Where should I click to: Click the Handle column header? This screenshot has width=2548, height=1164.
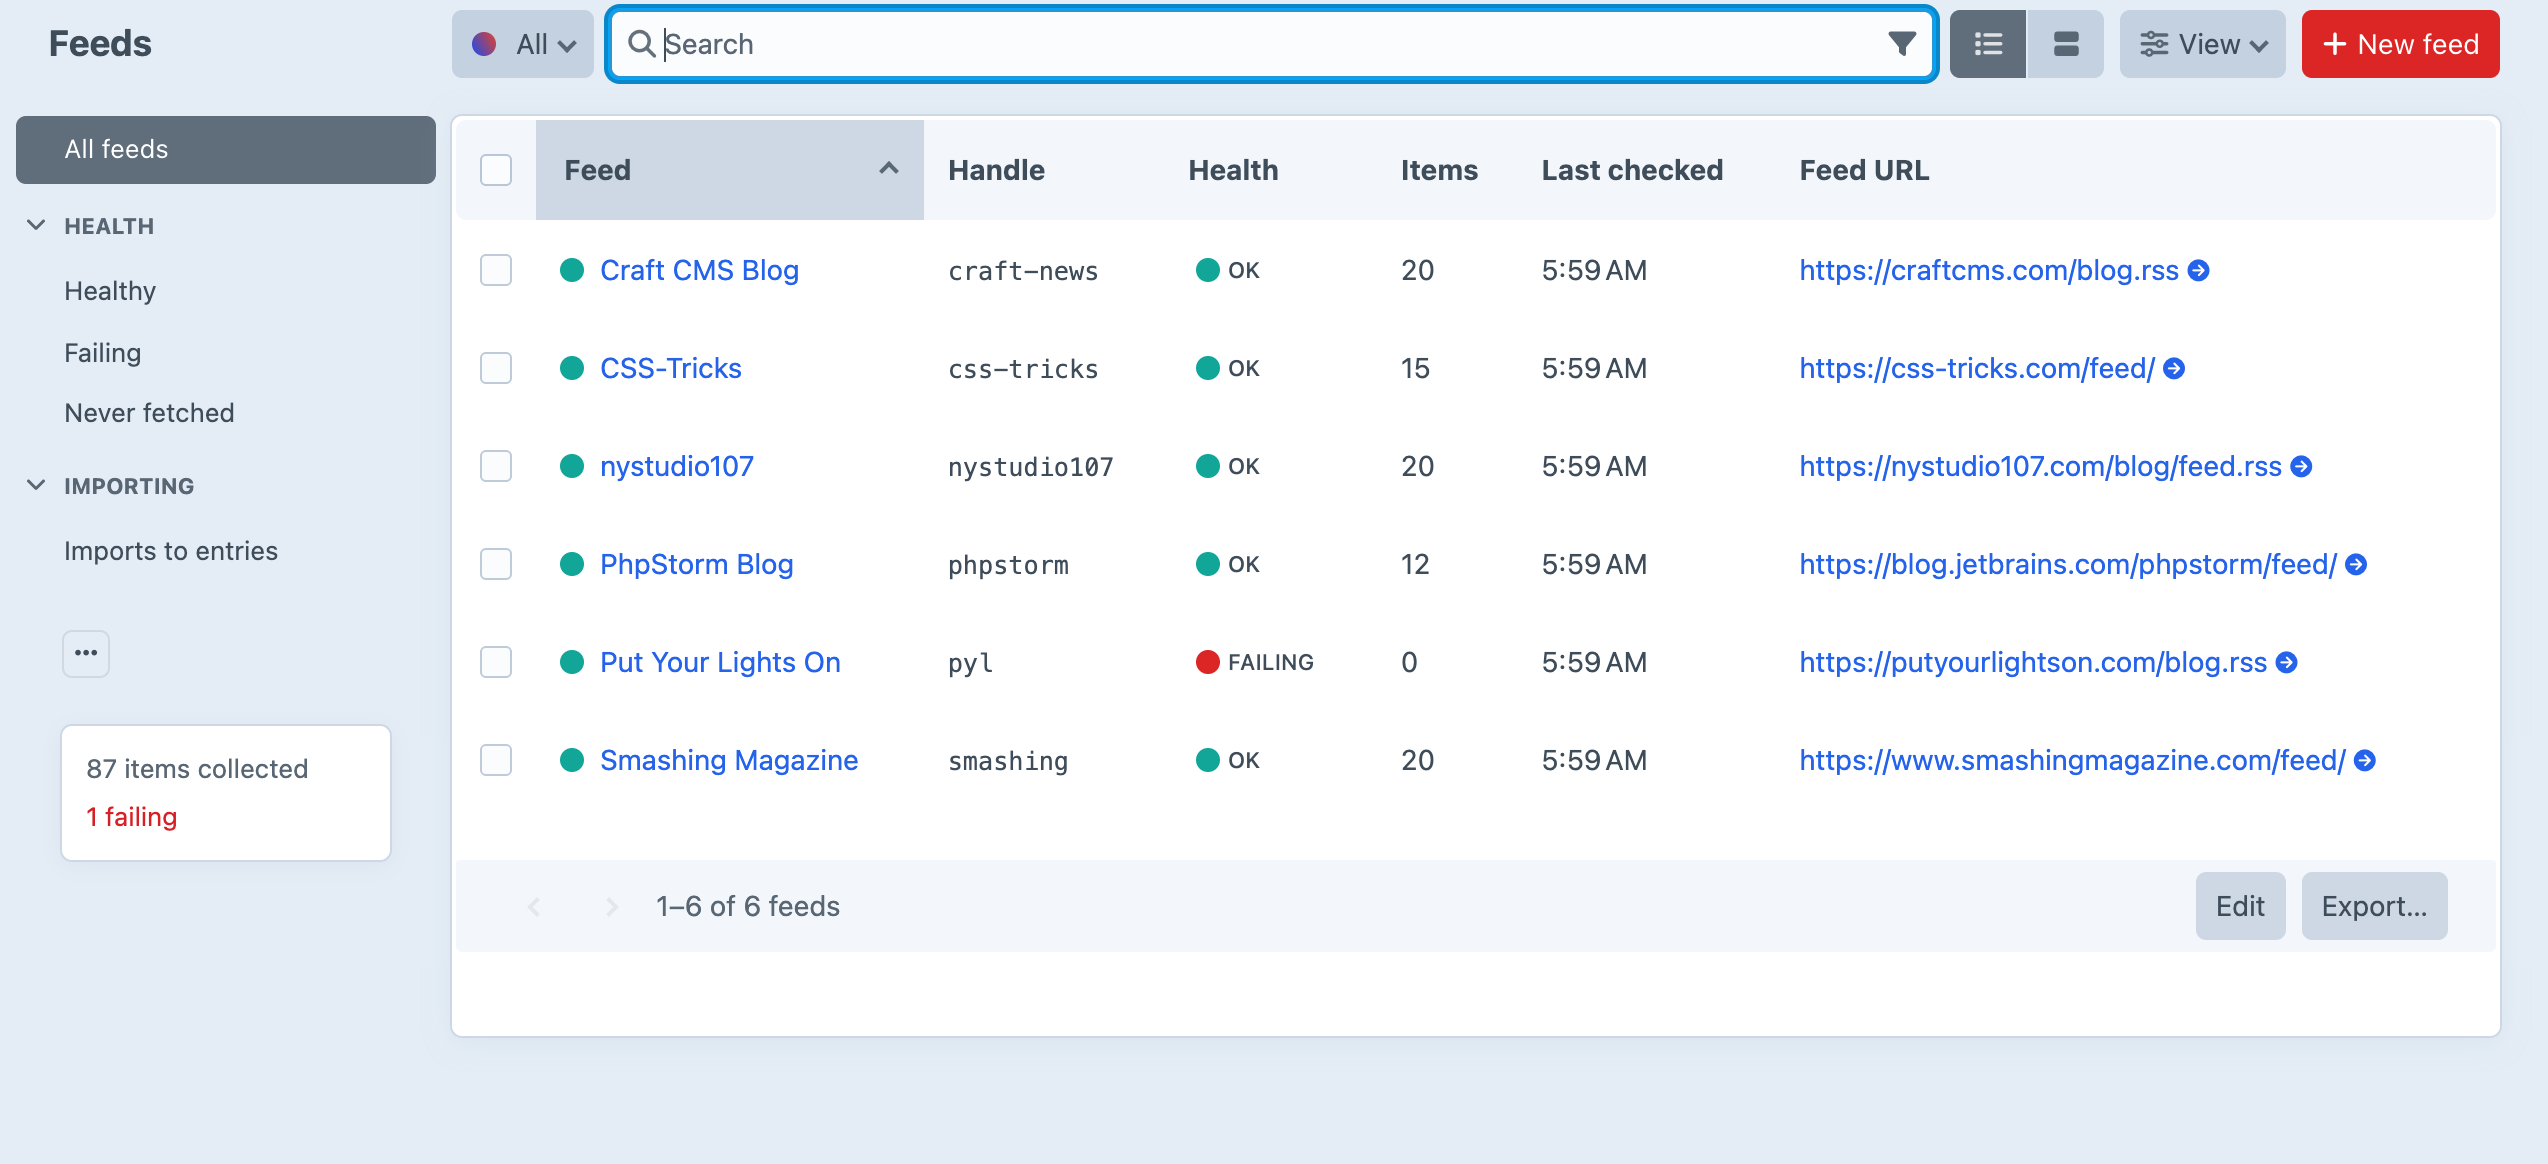pyautogui.click(x=996, y=170)
